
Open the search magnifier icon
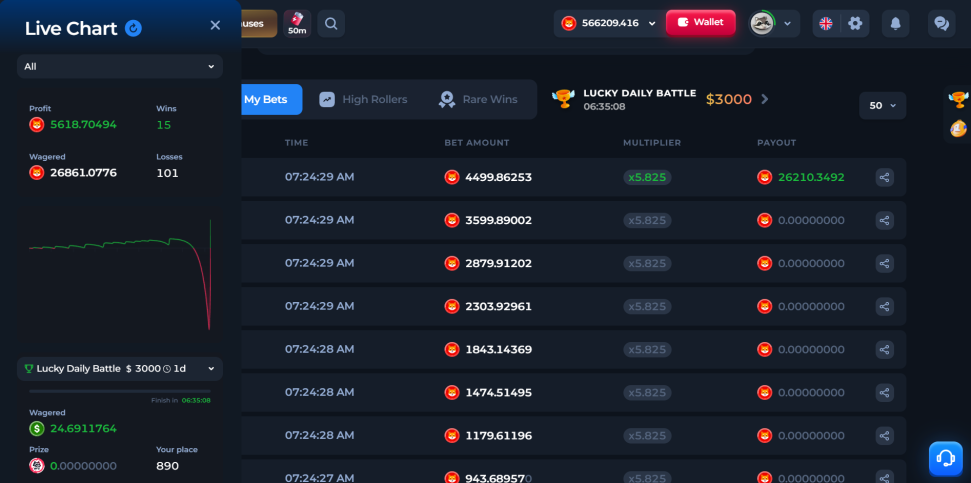click(x=331, y=24)
